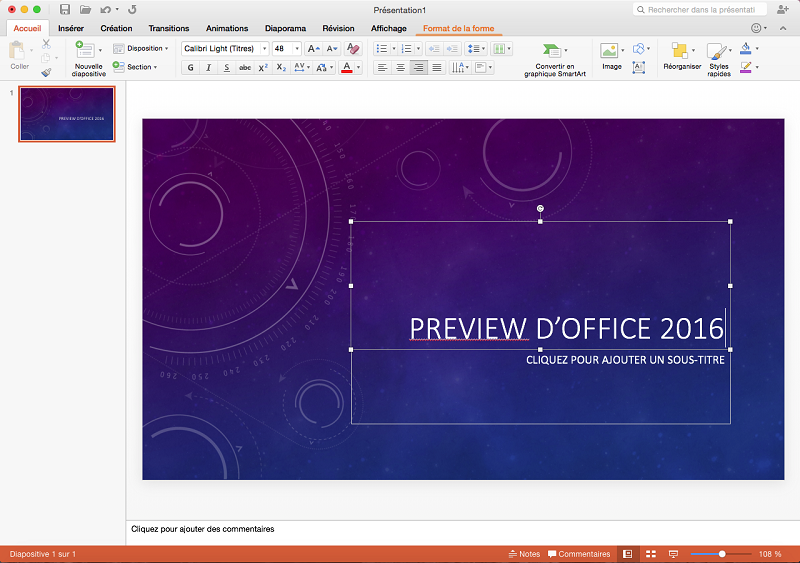The height and width of the screenshot is (563, 800).
Task: Select slide 1 thumbnail
Action: point(67,113)
